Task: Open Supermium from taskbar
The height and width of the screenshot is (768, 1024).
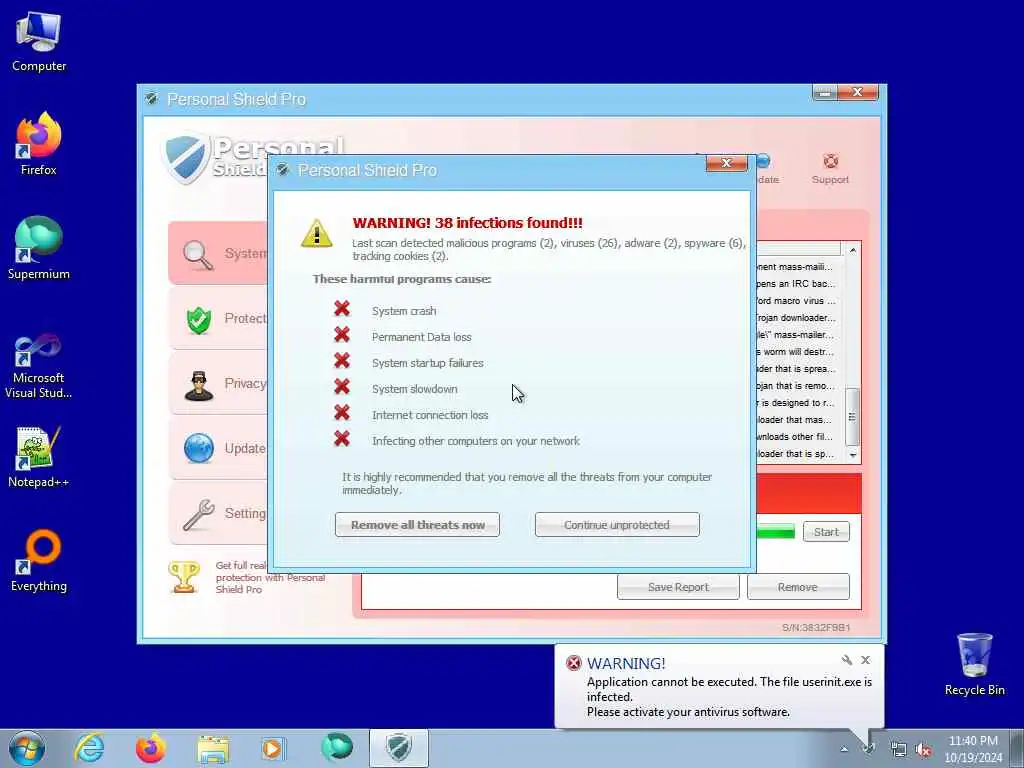Action: click(x=336, y=748)
